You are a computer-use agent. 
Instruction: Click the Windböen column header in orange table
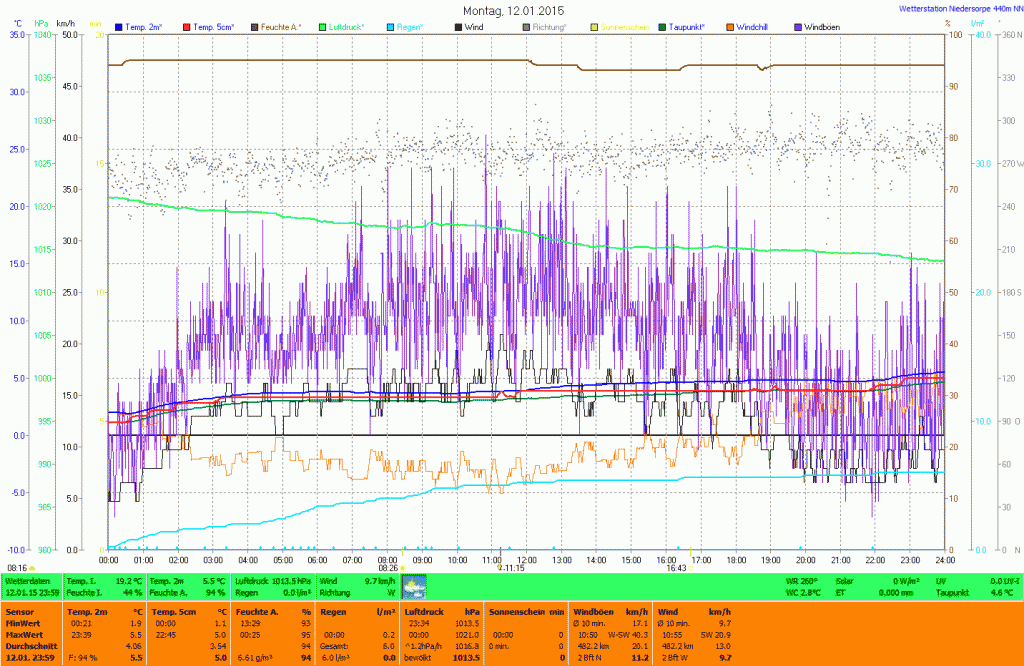tap(592, 611)
